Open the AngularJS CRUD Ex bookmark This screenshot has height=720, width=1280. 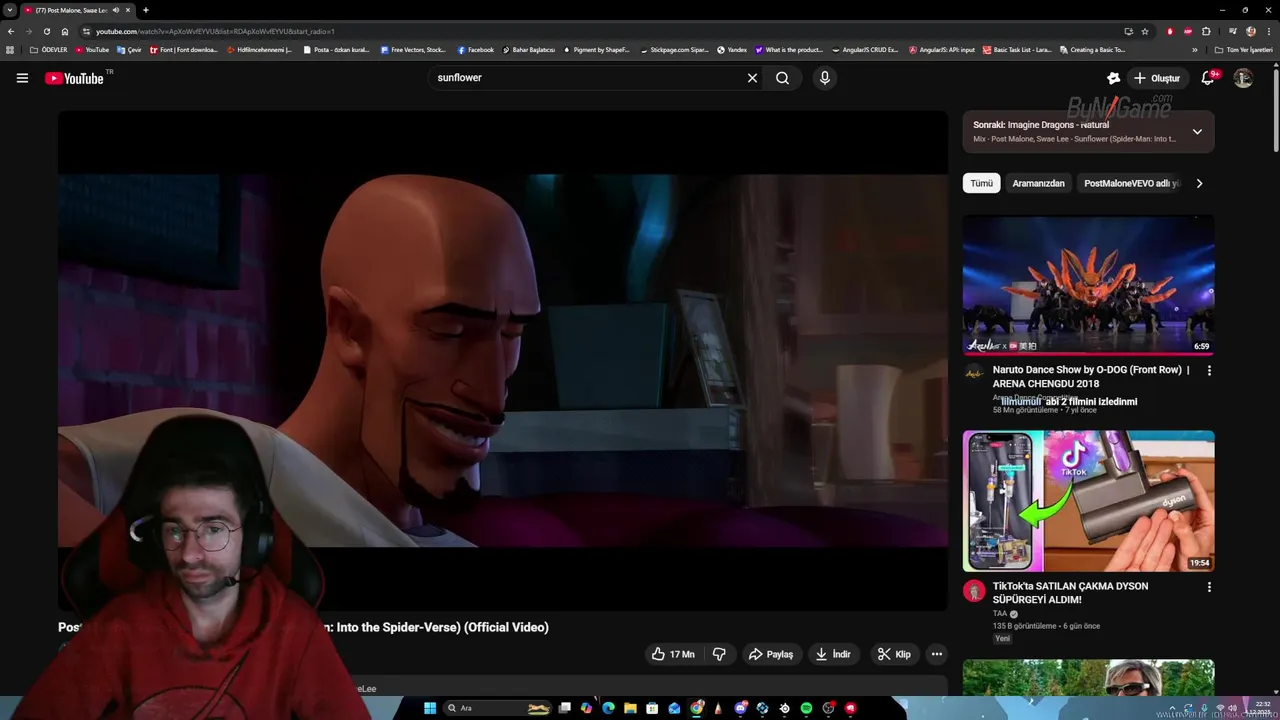(865, 49)
